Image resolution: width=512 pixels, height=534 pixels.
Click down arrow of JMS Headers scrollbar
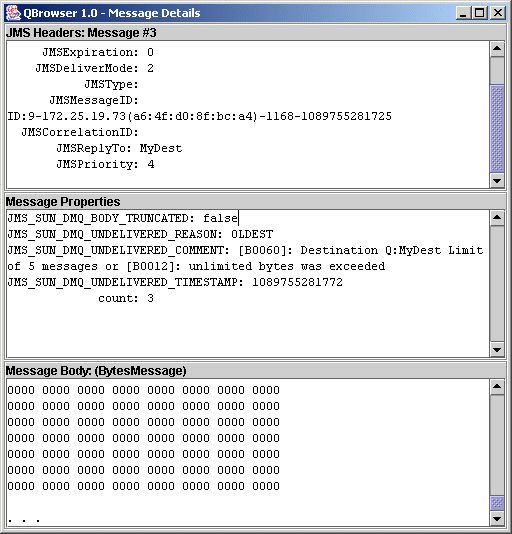coord(497,180)
